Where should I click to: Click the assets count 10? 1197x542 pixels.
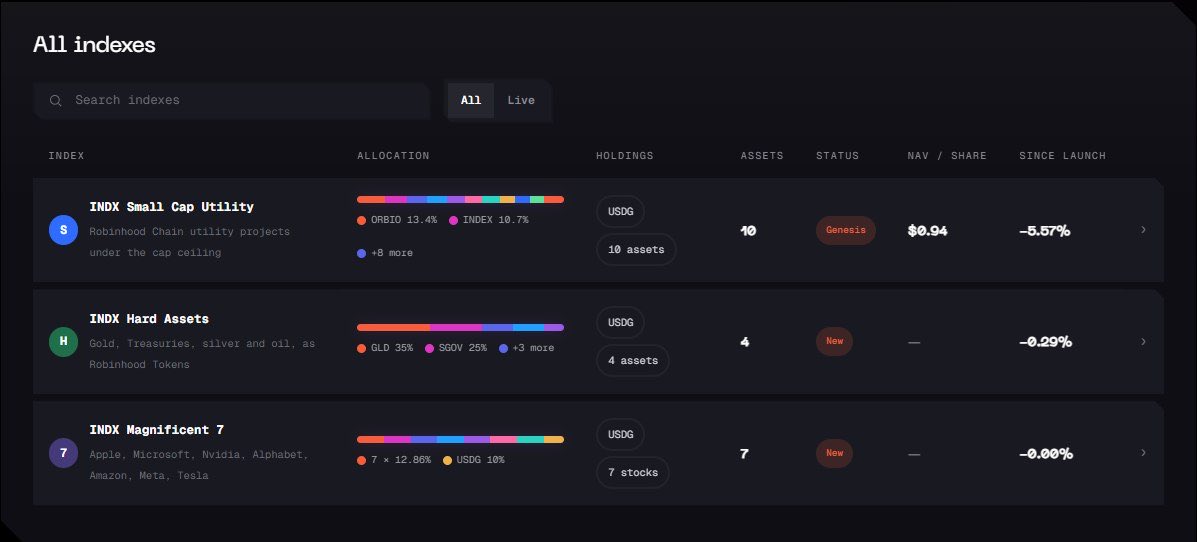tap(748, 231)
